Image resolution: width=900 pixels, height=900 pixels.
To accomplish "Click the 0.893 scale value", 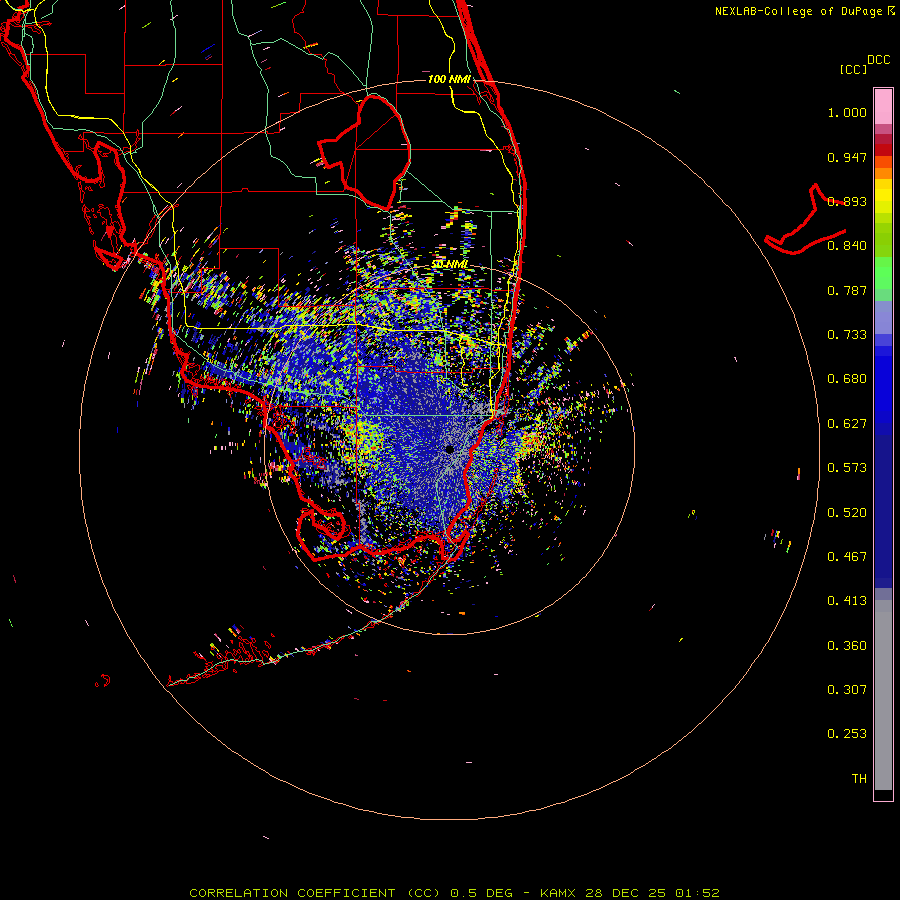I will click(847, 201).
